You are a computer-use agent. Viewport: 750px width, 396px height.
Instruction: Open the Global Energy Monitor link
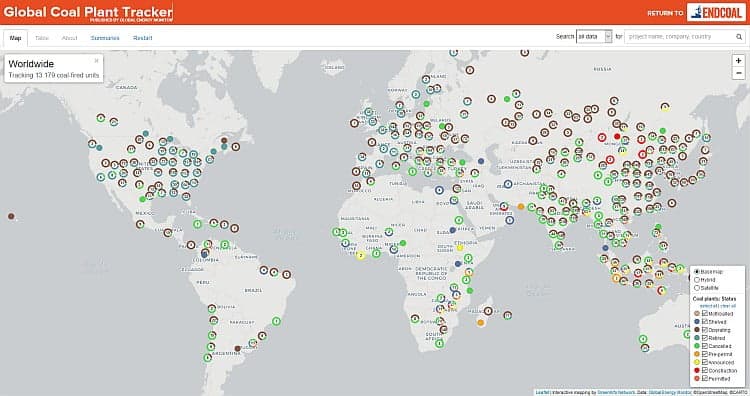670,393
